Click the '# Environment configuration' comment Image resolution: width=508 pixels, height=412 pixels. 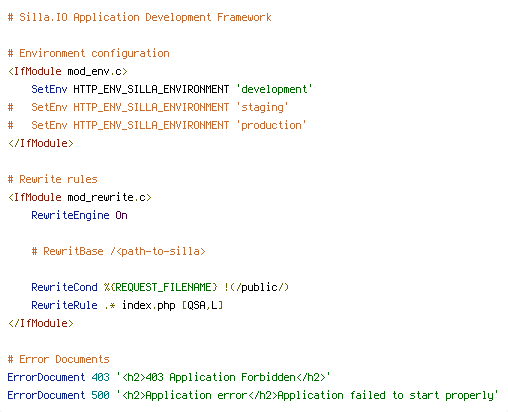click(89, 53)
